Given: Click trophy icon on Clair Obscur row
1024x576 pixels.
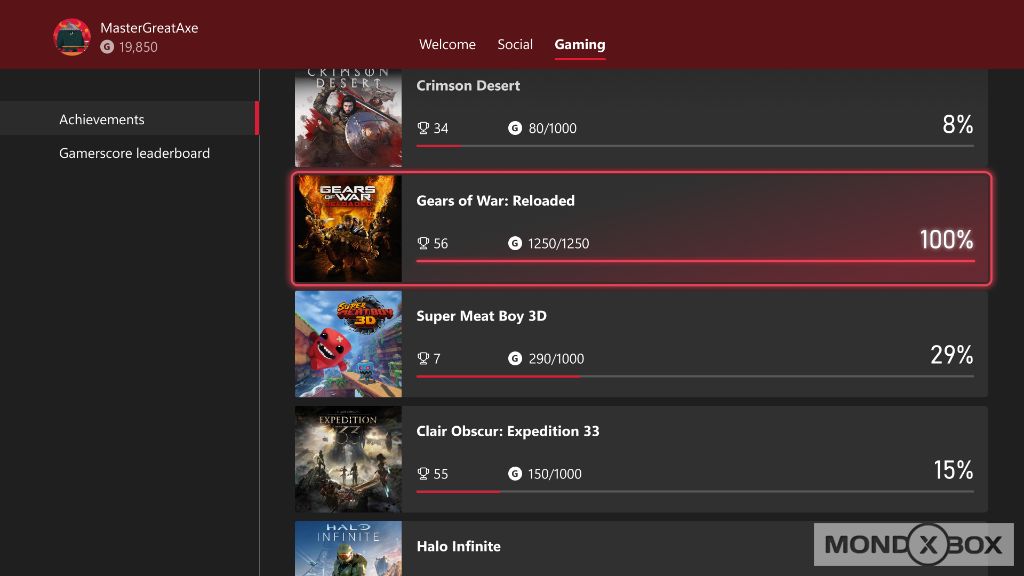Looking at the screenshot, I should tap(423, 473).
